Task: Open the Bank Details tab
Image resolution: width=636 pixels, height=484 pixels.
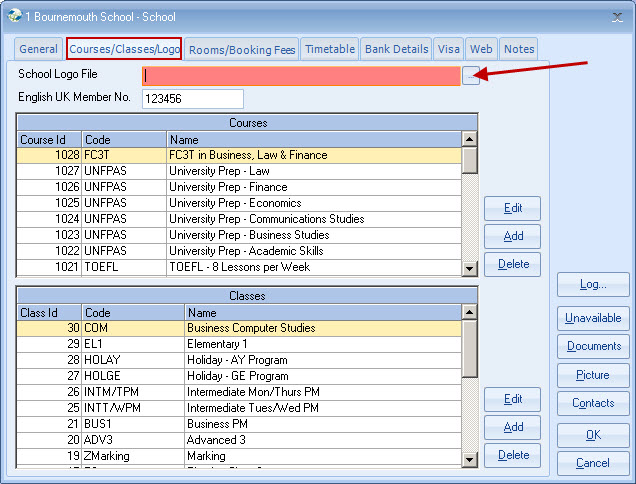Action: coord(396,49)
